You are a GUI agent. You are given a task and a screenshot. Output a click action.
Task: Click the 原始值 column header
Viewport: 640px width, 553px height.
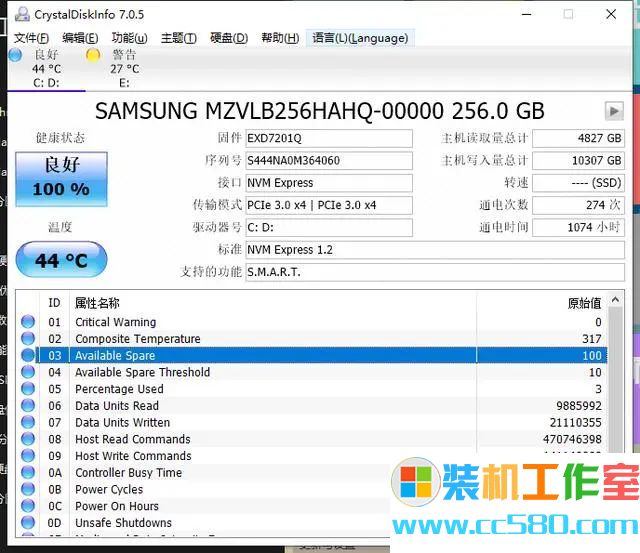tap(542, 303)
